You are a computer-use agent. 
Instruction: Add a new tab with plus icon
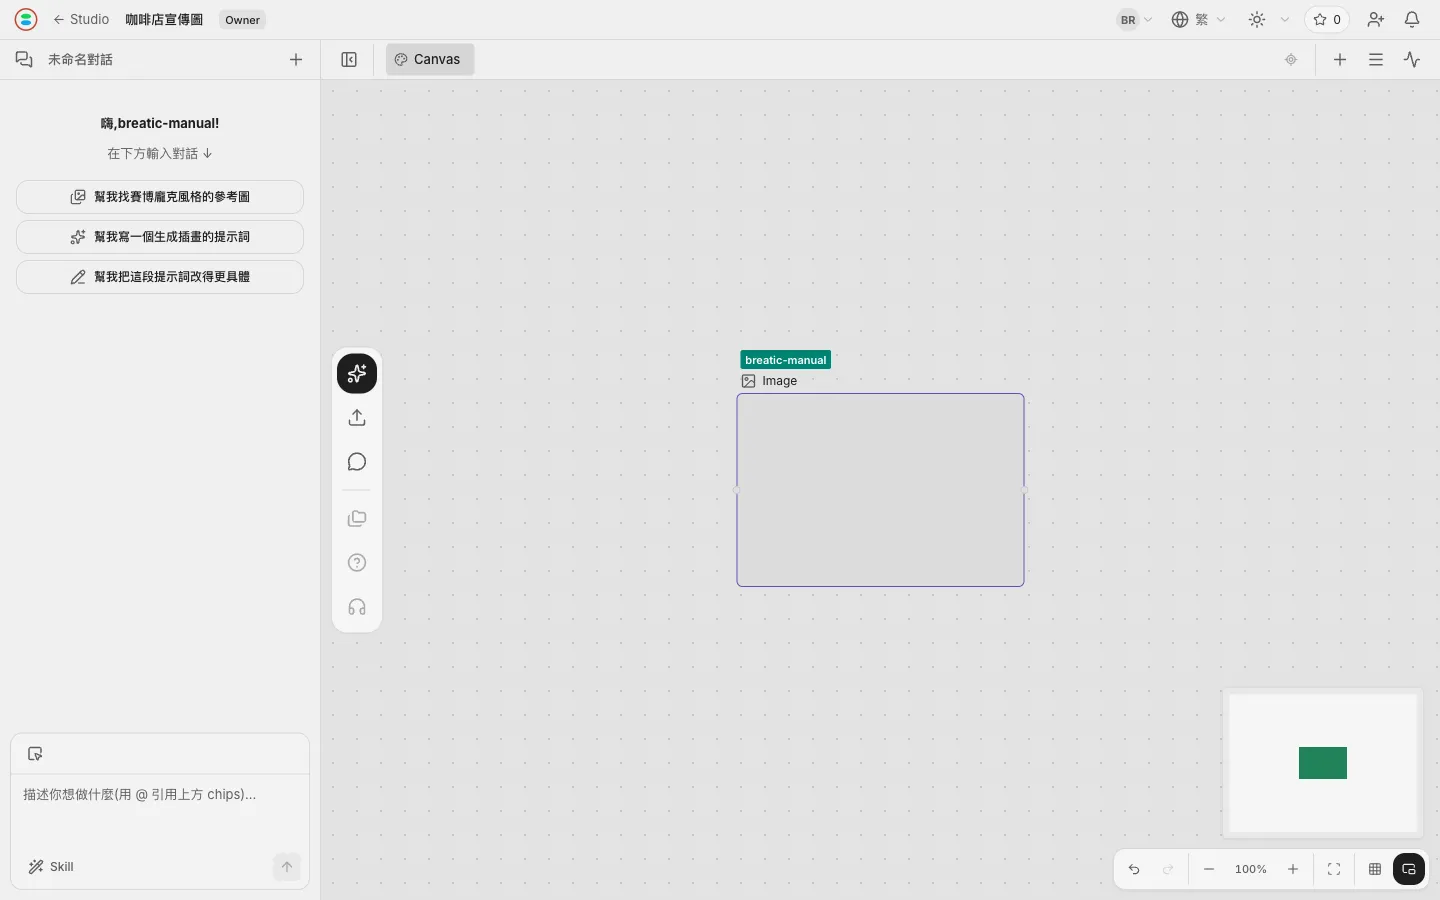click(1340, 59)
